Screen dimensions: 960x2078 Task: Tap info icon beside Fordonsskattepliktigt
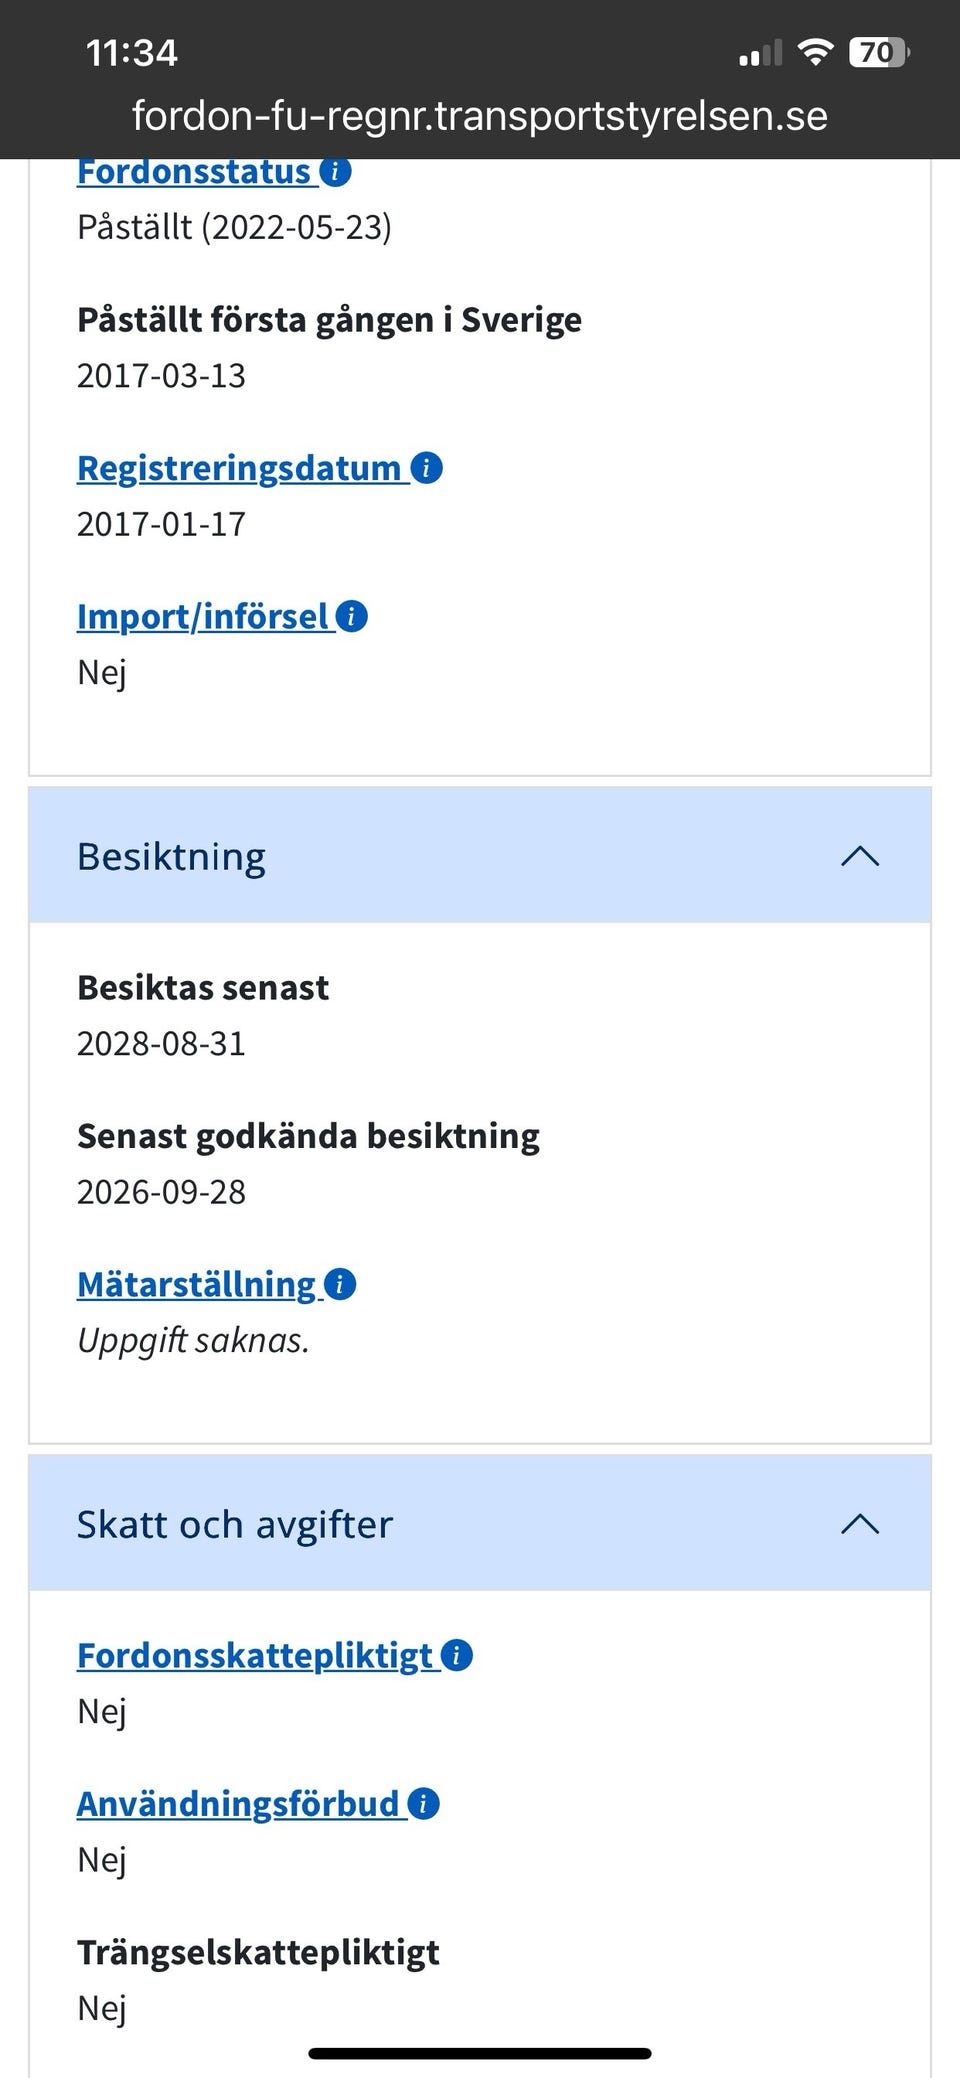(457, 1655)
